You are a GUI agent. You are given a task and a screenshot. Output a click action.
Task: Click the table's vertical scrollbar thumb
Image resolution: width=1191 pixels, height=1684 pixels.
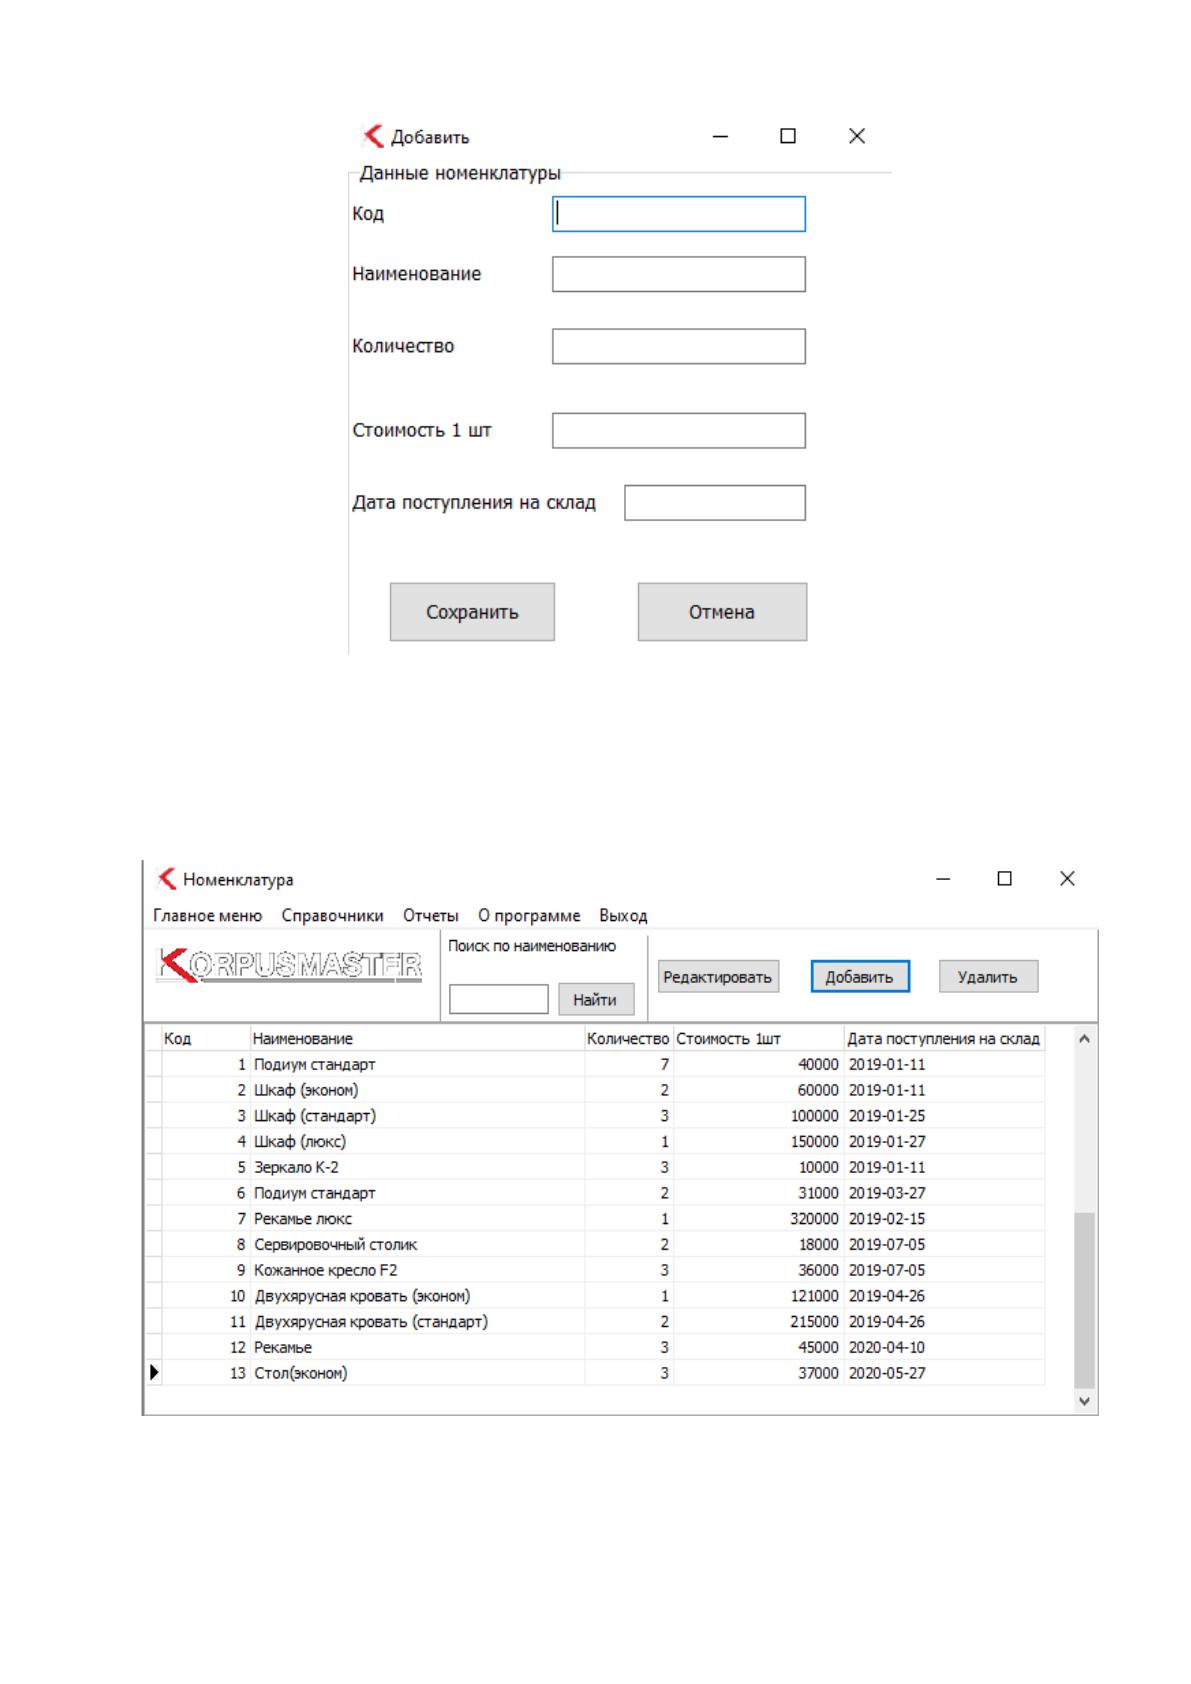pos(1084,1299)
